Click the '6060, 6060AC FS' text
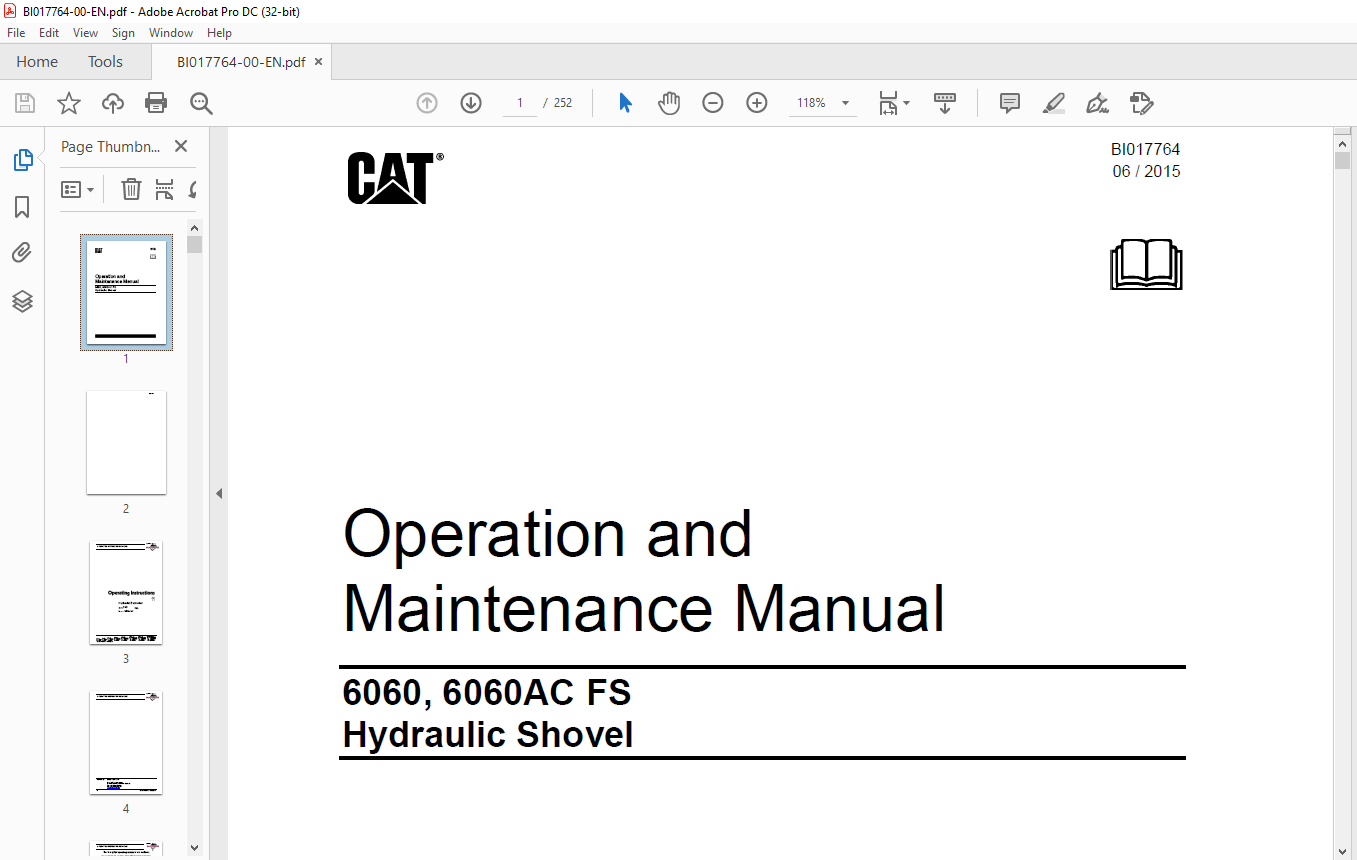Viewport: 1357px width, 860px height. (487, 693)
